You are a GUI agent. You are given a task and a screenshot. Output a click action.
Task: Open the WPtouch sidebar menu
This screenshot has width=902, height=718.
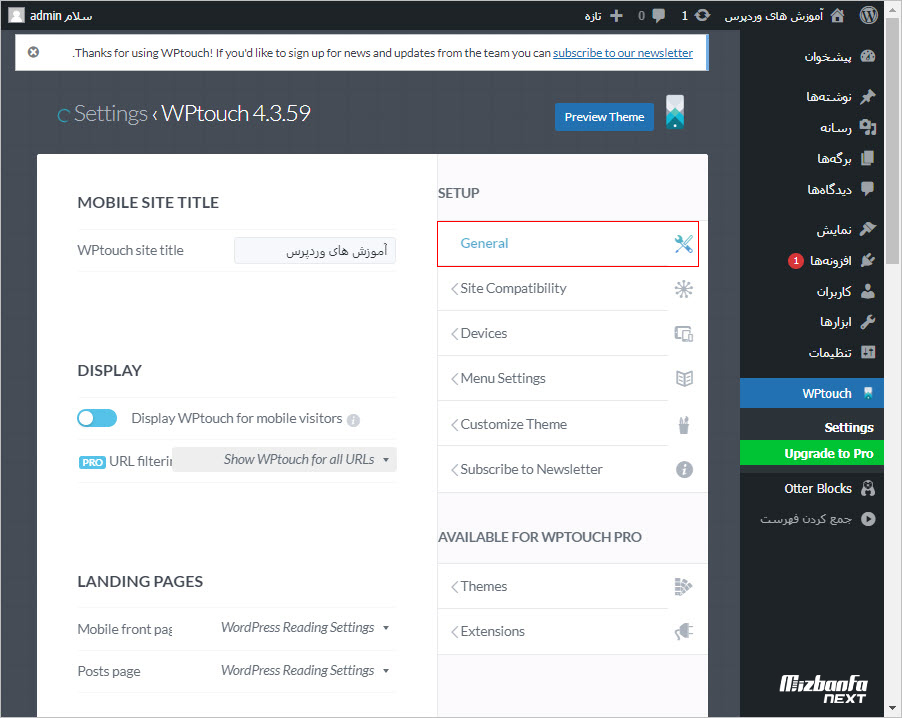click(812, 394)
